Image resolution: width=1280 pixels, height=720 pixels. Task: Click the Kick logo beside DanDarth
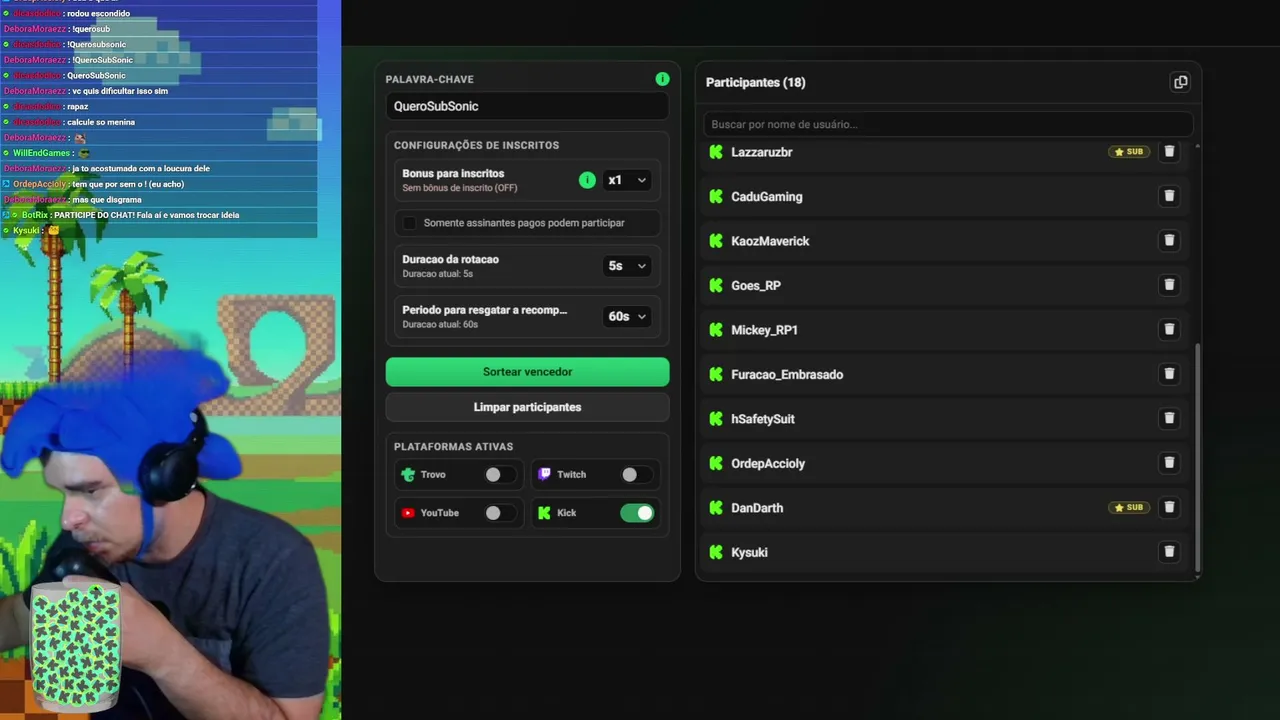click(x=716, y=508)
